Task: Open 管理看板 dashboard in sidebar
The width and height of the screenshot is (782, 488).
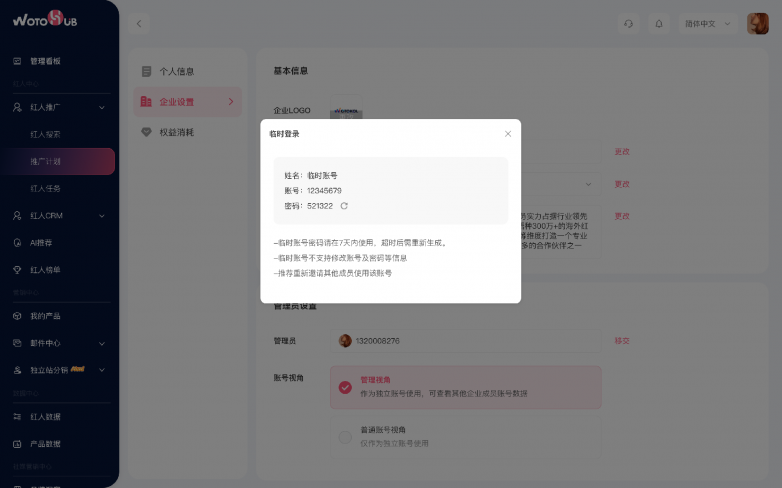Action: pyautogui.click(x=45, y=61)
